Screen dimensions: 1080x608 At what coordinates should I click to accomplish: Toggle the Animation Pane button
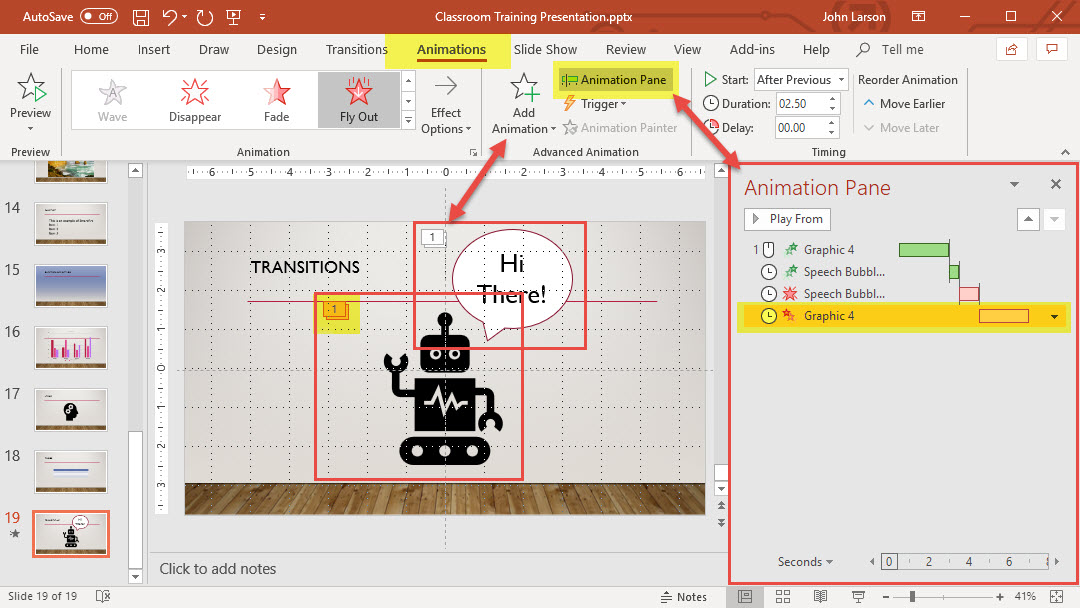614,80
